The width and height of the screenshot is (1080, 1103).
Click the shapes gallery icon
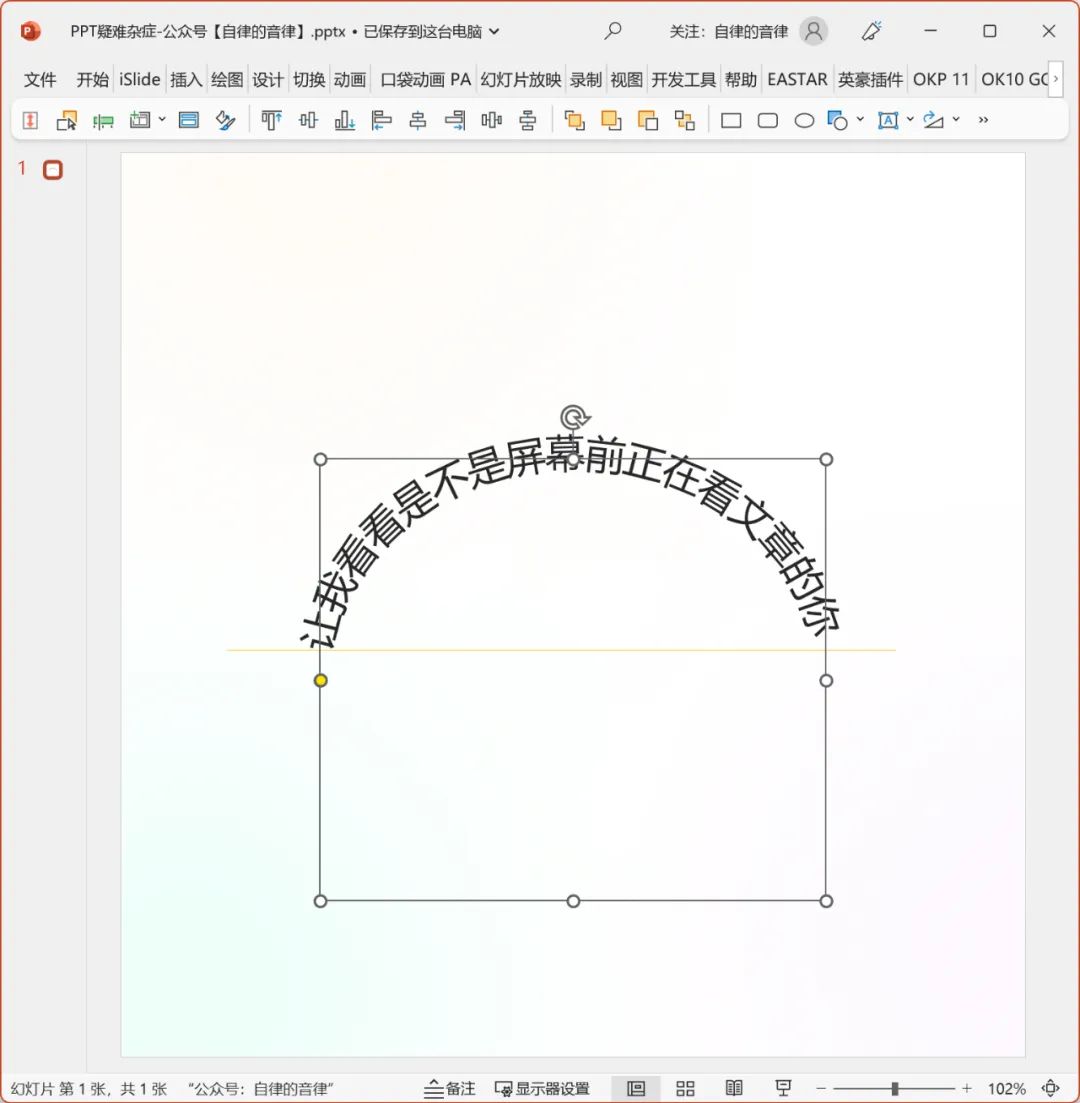(x=837, y=120)
